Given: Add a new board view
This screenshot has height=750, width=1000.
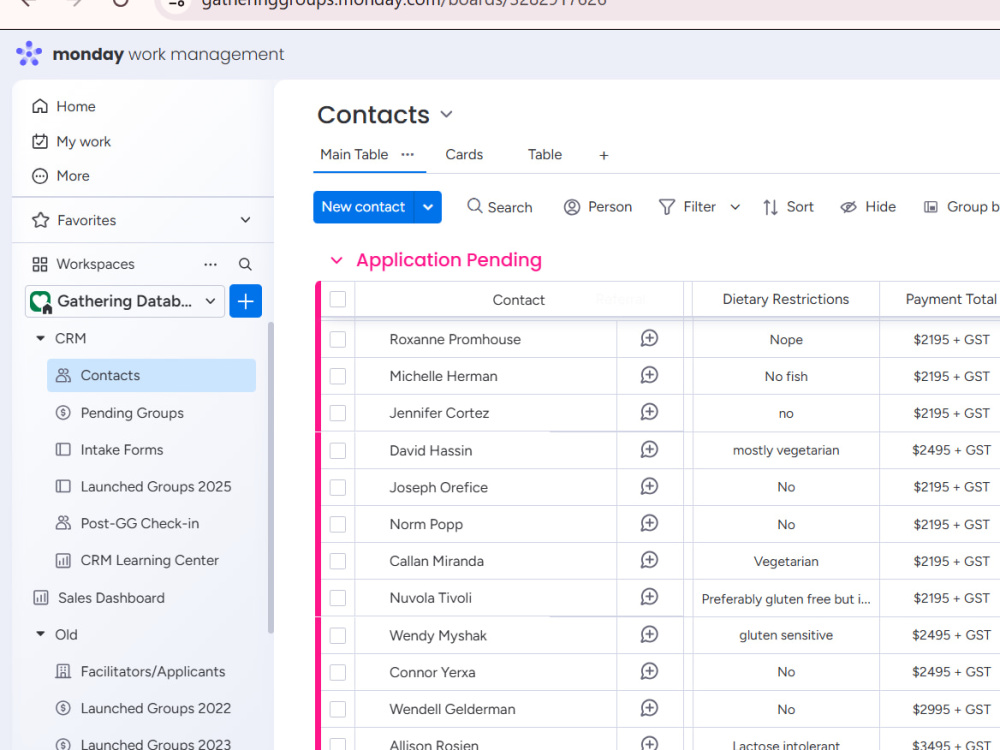Looking at the screenshot, I should click(603, 155).
